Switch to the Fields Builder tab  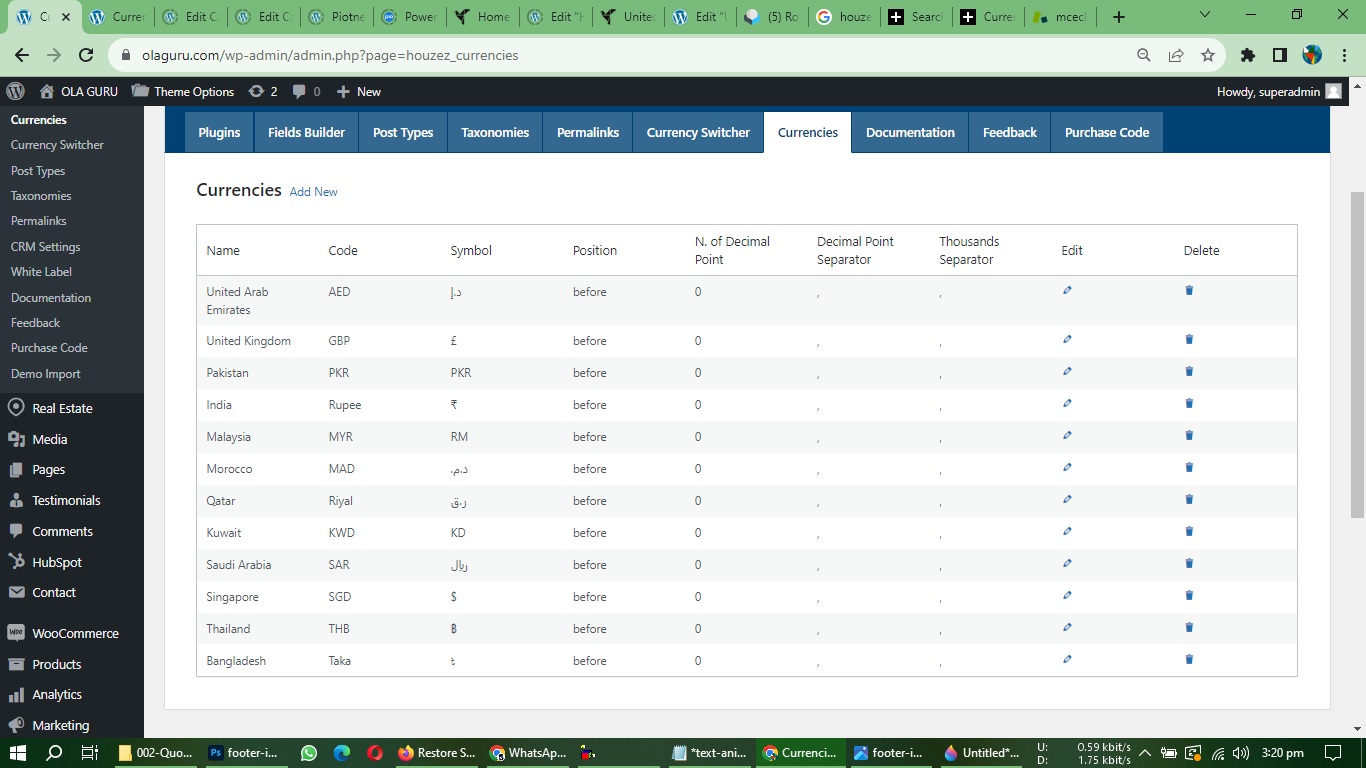[x=306, y=132]
